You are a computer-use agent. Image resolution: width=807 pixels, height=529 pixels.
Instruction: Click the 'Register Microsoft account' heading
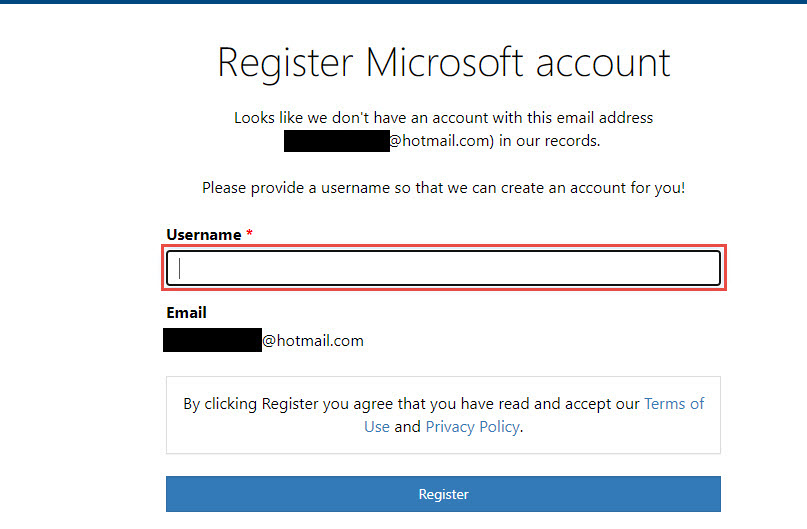443,63
